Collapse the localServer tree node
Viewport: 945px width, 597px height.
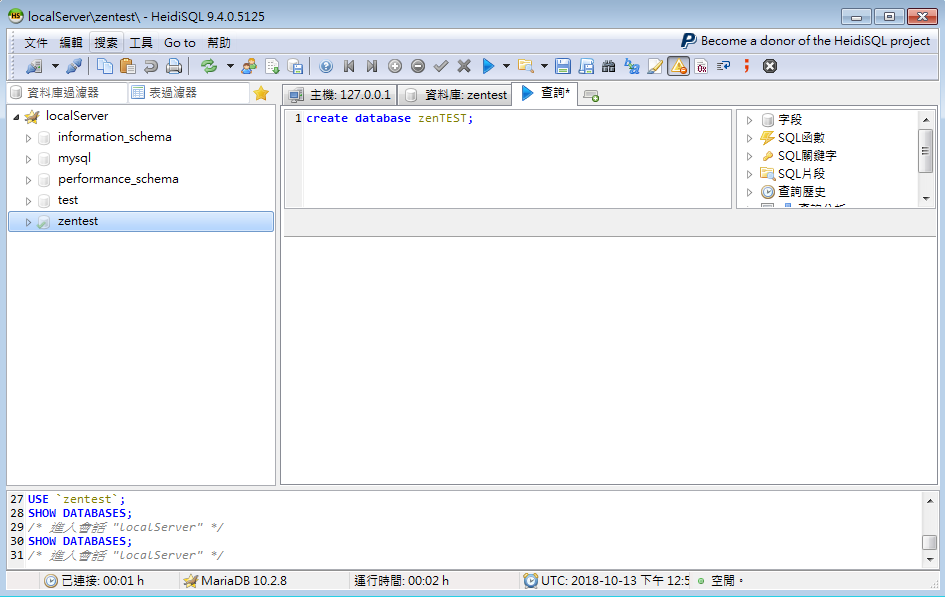coord(16,117)
